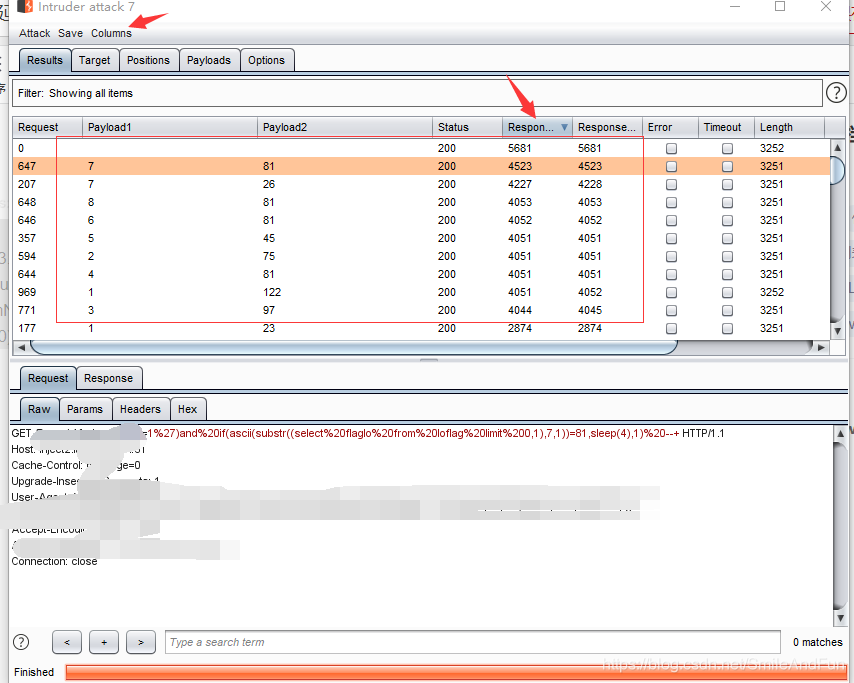Viewport: 854px width, 683px height.
Task: Click request pane scrollbar down arrow
Action: click(840, 618)
